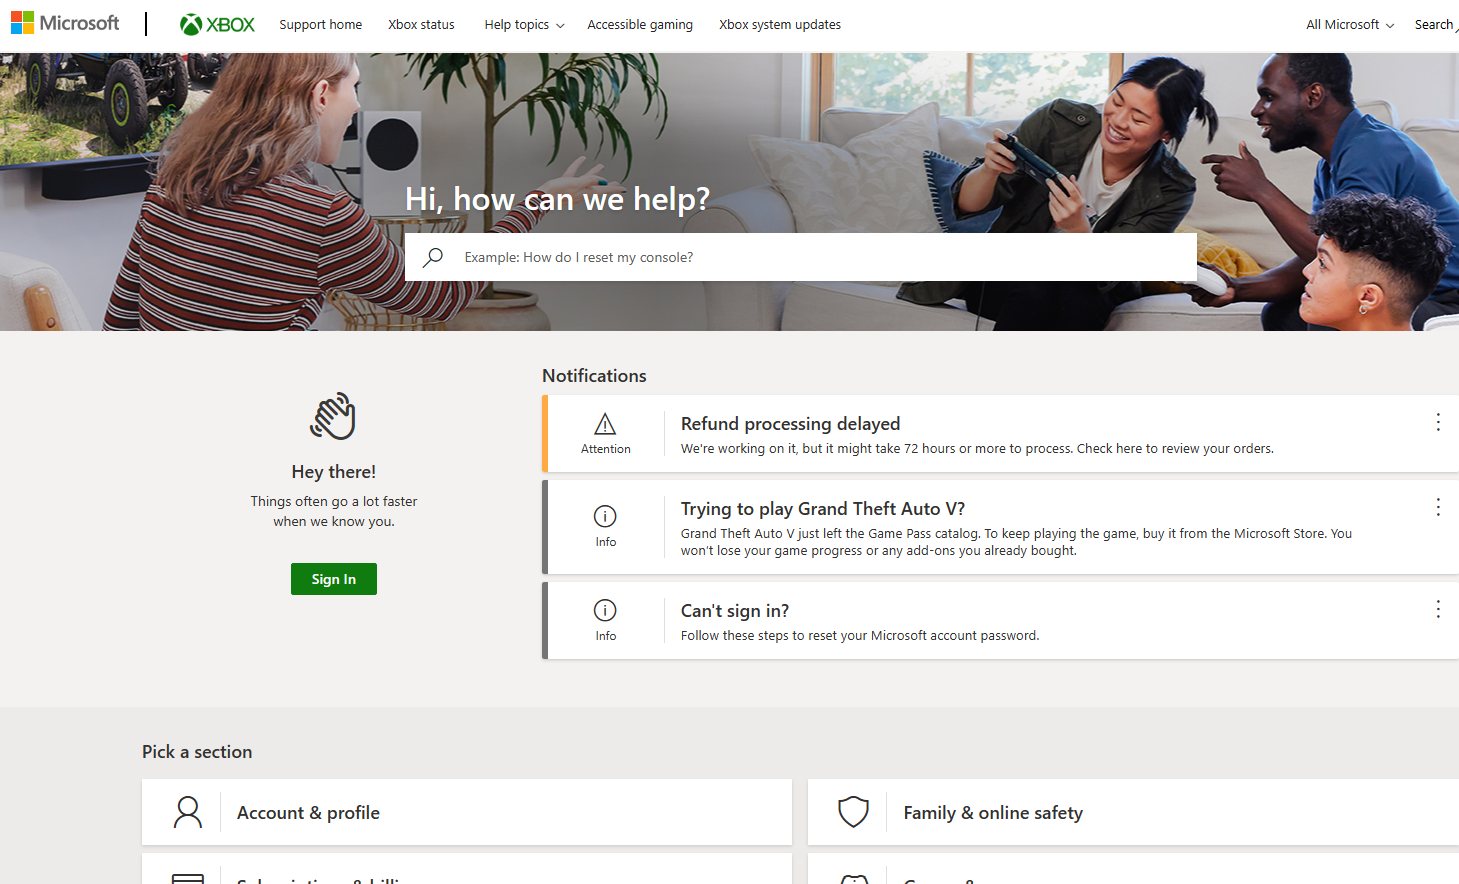This screenshot has height=884, width=1459.
Task: Open more options for Grand Theft Auto V notification
Action: pos(1438,507)
